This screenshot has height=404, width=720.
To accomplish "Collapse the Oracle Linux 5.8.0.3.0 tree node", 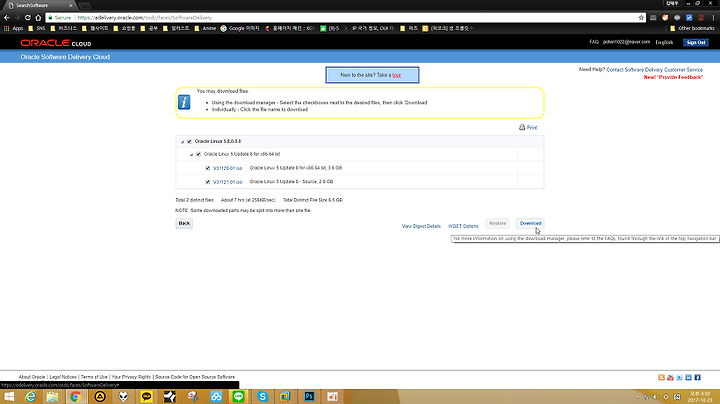I will (x=182, y=142).
